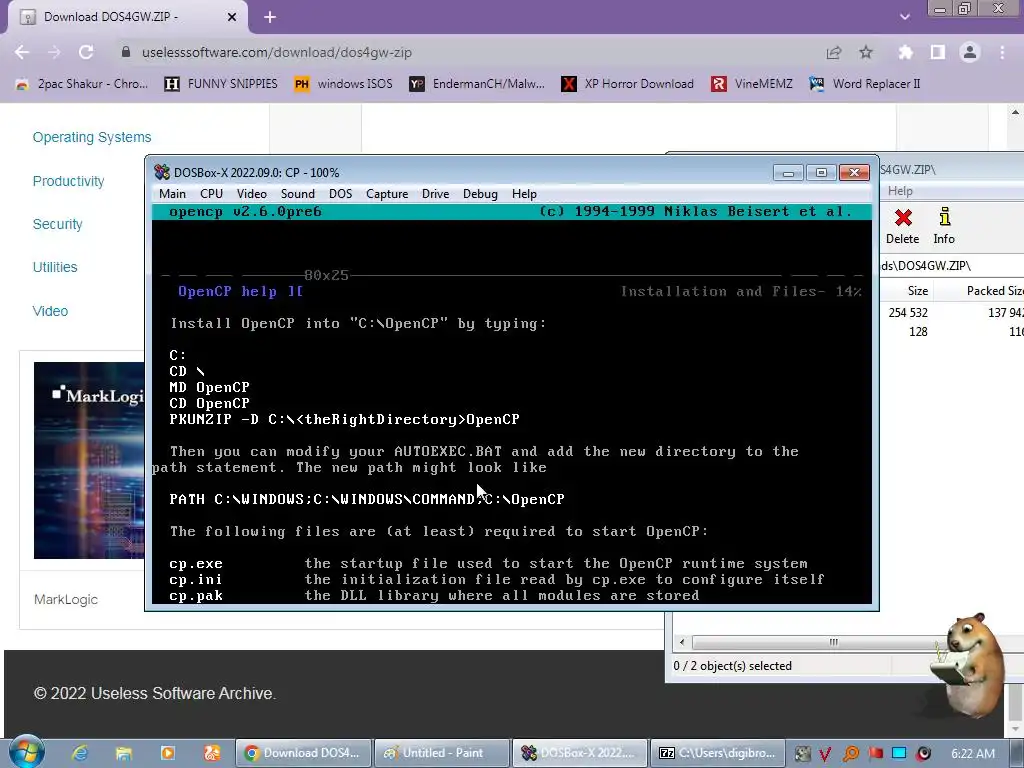Open the EndermanCH/Malw... bookmark
The width and height of the screenshot is (1024, 768).
477,84
